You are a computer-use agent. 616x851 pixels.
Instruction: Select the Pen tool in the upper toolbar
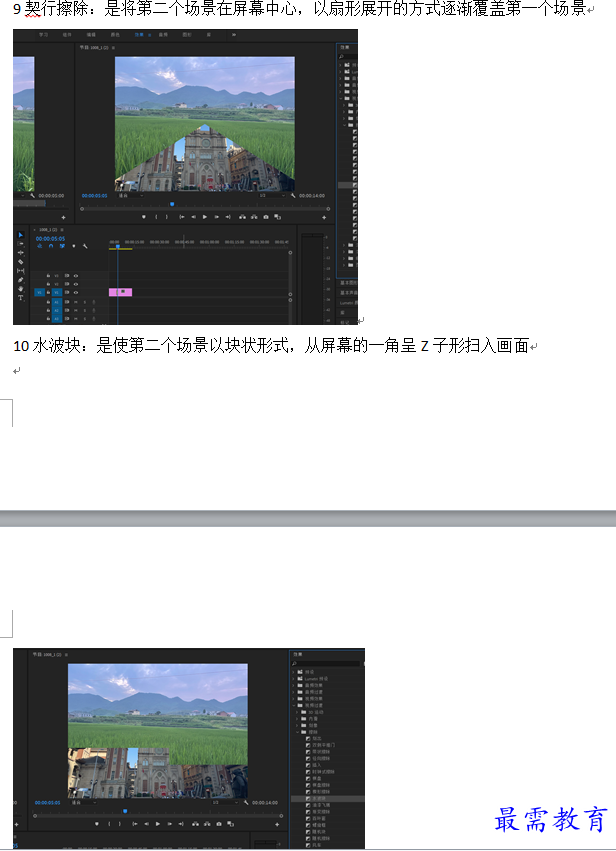[x=21, y=280]
